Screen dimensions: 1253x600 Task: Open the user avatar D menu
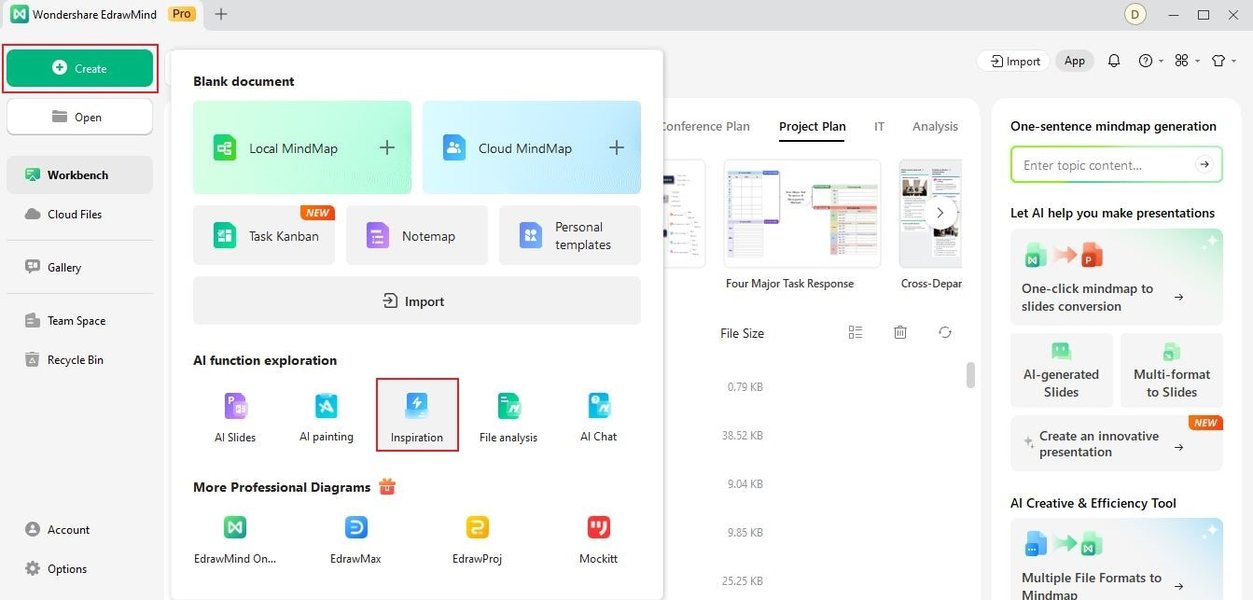point(1135,14)
